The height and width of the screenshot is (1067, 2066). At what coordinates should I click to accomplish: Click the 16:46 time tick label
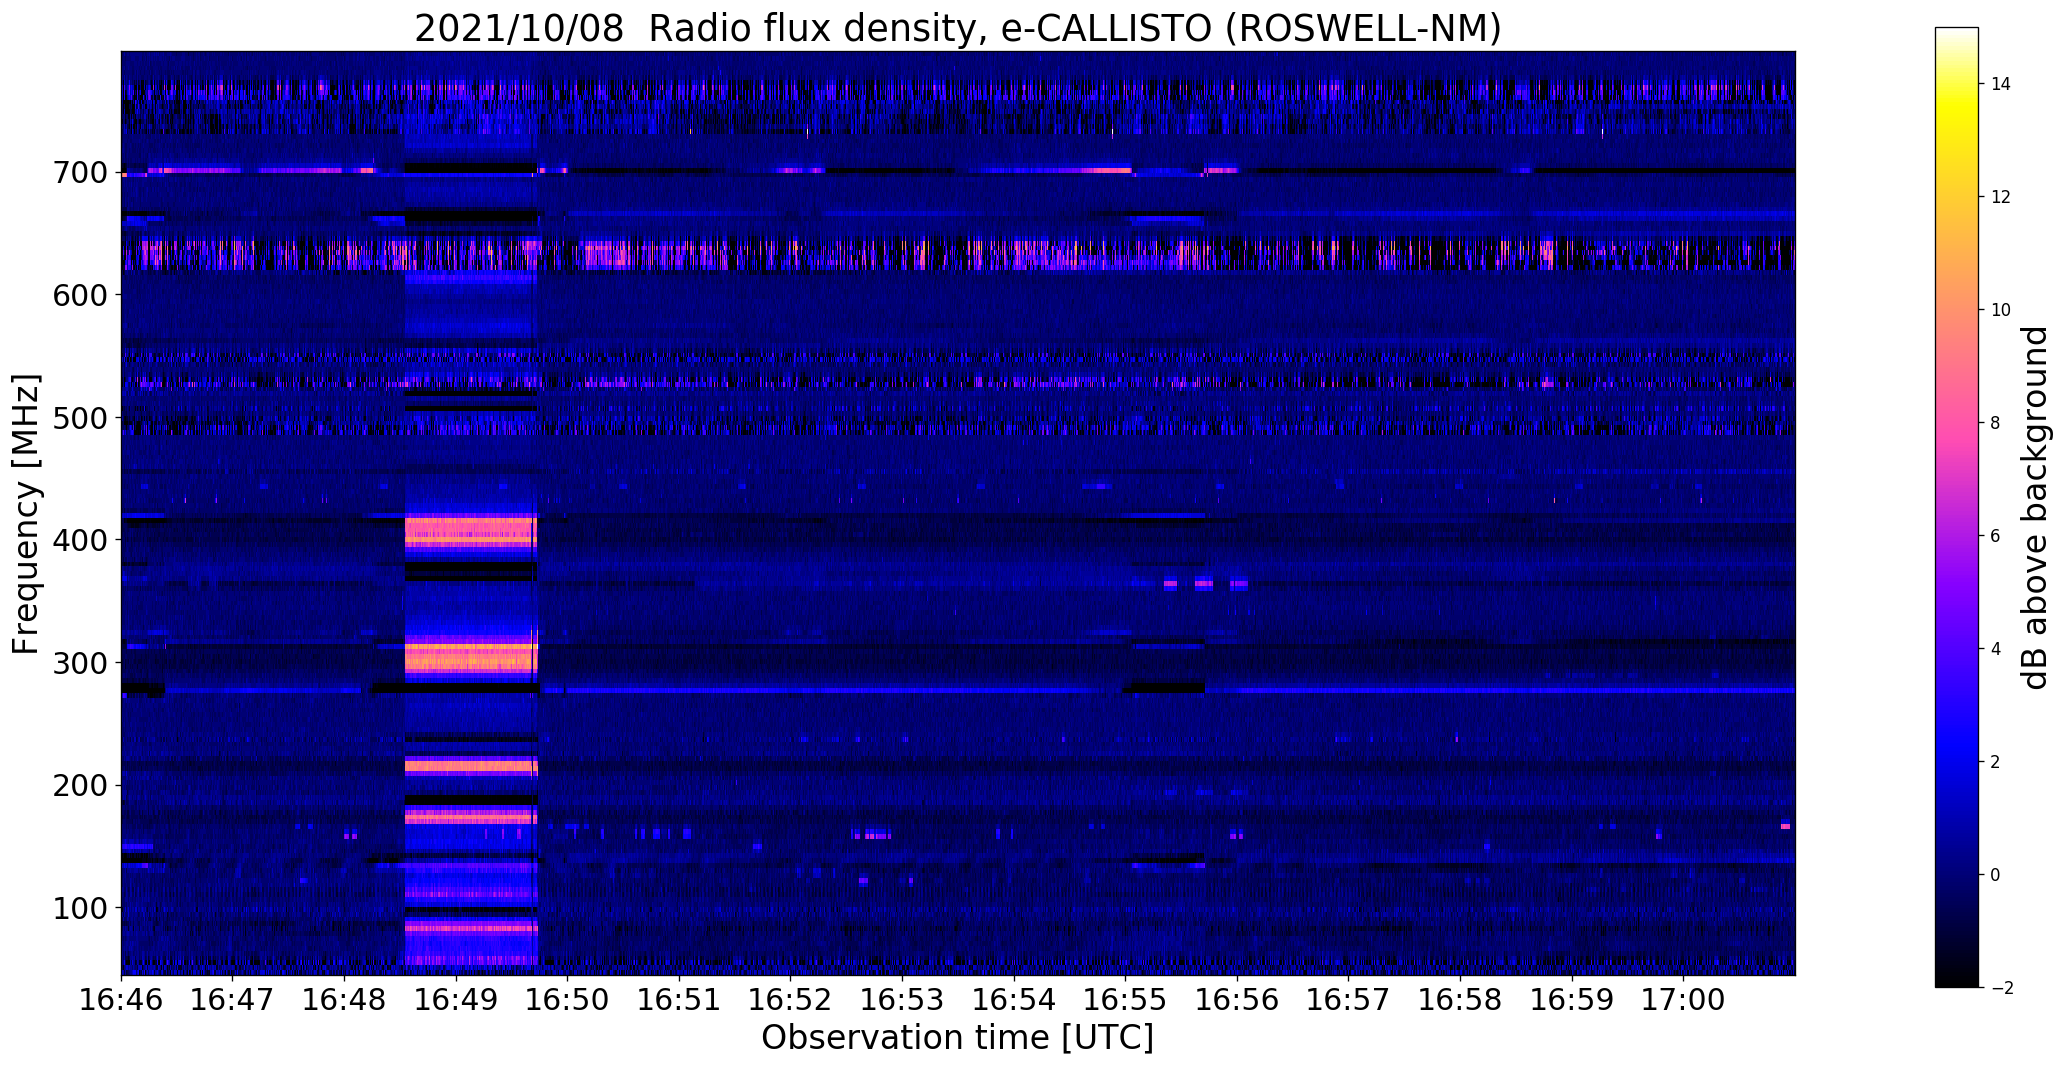click(x=121, y=1000)
